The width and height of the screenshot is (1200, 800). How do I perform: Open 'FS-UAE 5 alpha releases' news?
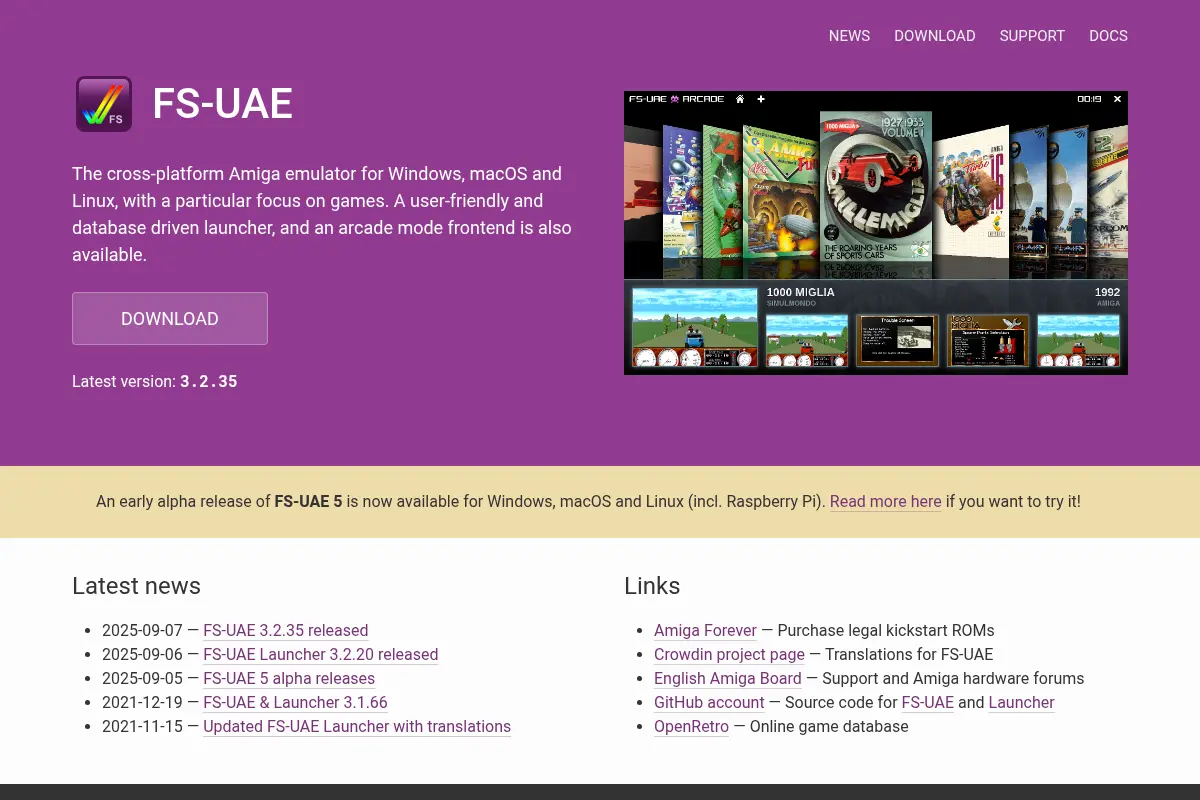coord(289,679)
